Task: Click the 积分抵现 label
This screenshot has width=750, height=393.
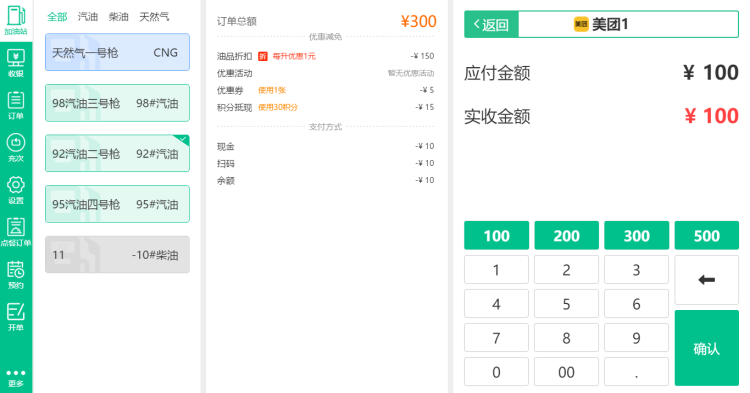Action: [234, 107]
